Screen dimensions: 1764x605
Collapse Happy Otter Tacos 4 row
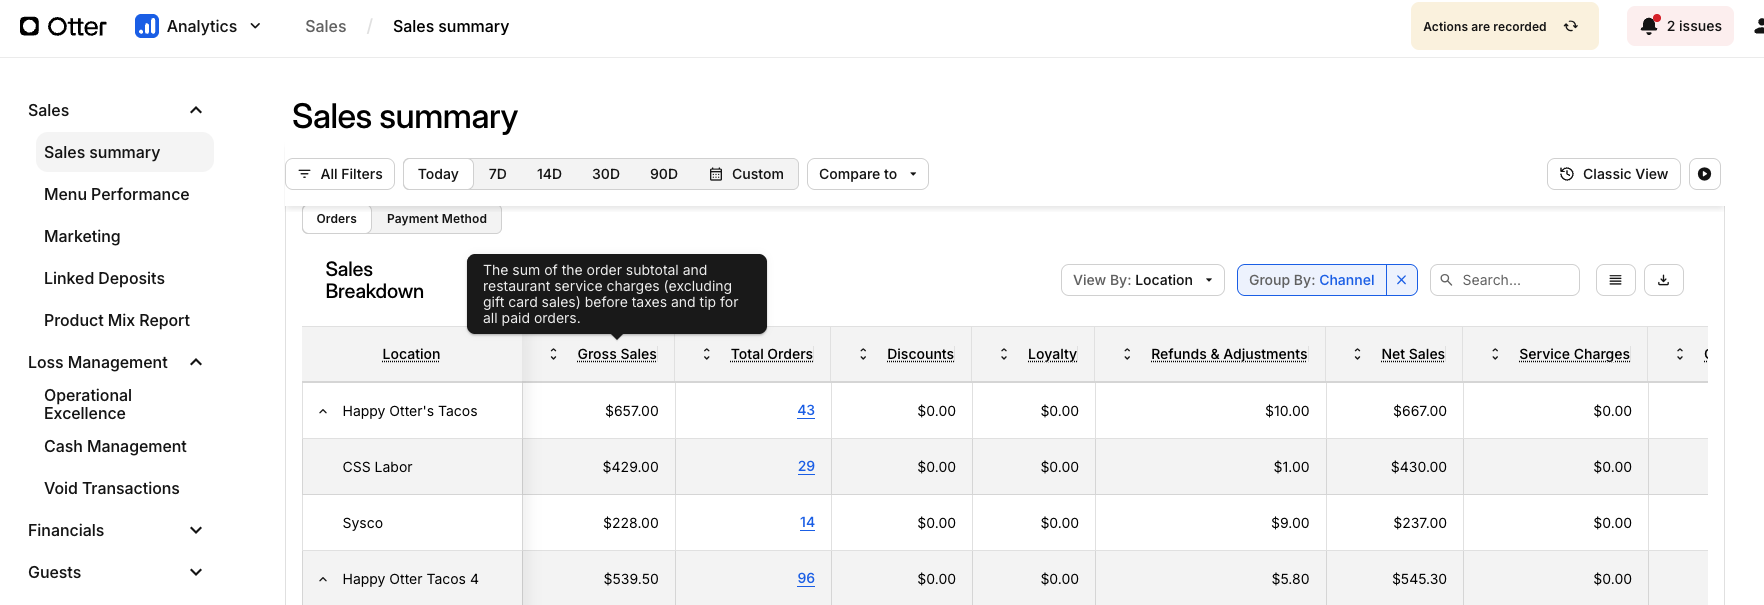coord(323,579)
